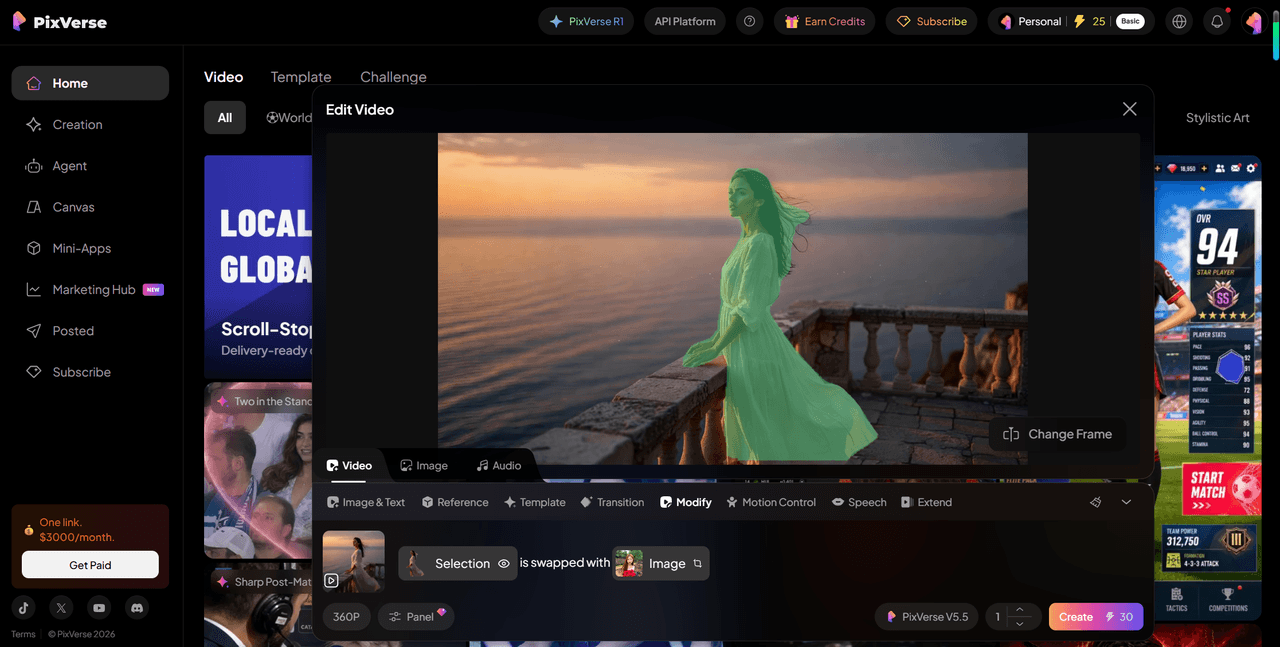Increase the generation count stepper
Screen dimensions: 1280x647
click(x=1020, y=610)
